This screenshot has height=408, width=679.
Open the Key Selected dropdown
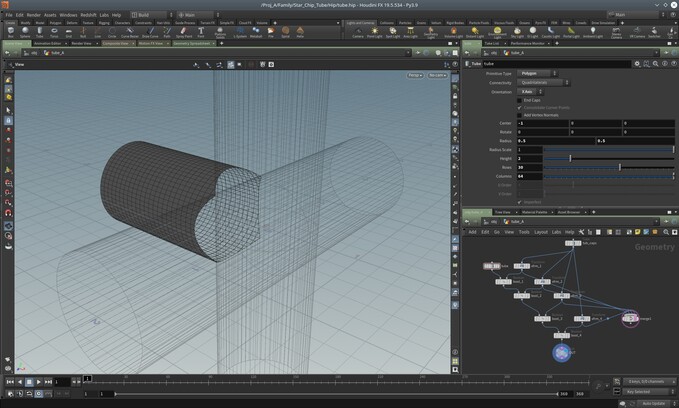[649, 392]
